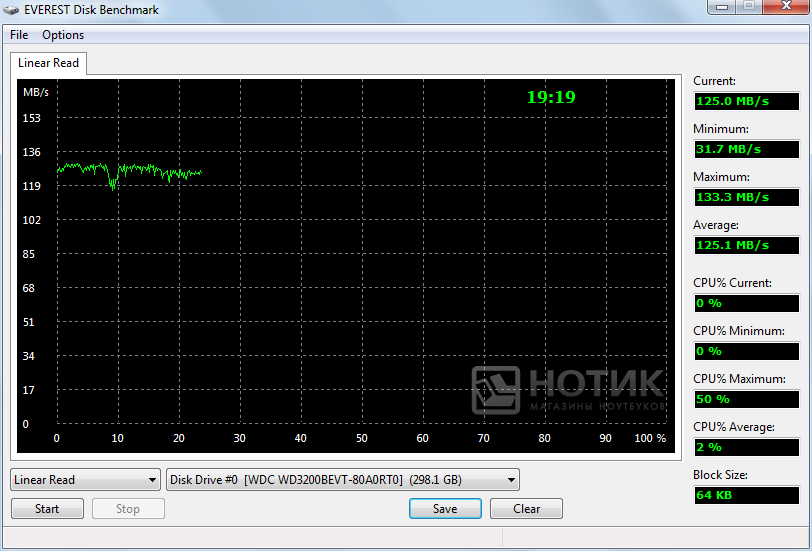
Task: Click the Average speed value 125.1 MB/s
Action: point(746,245)
